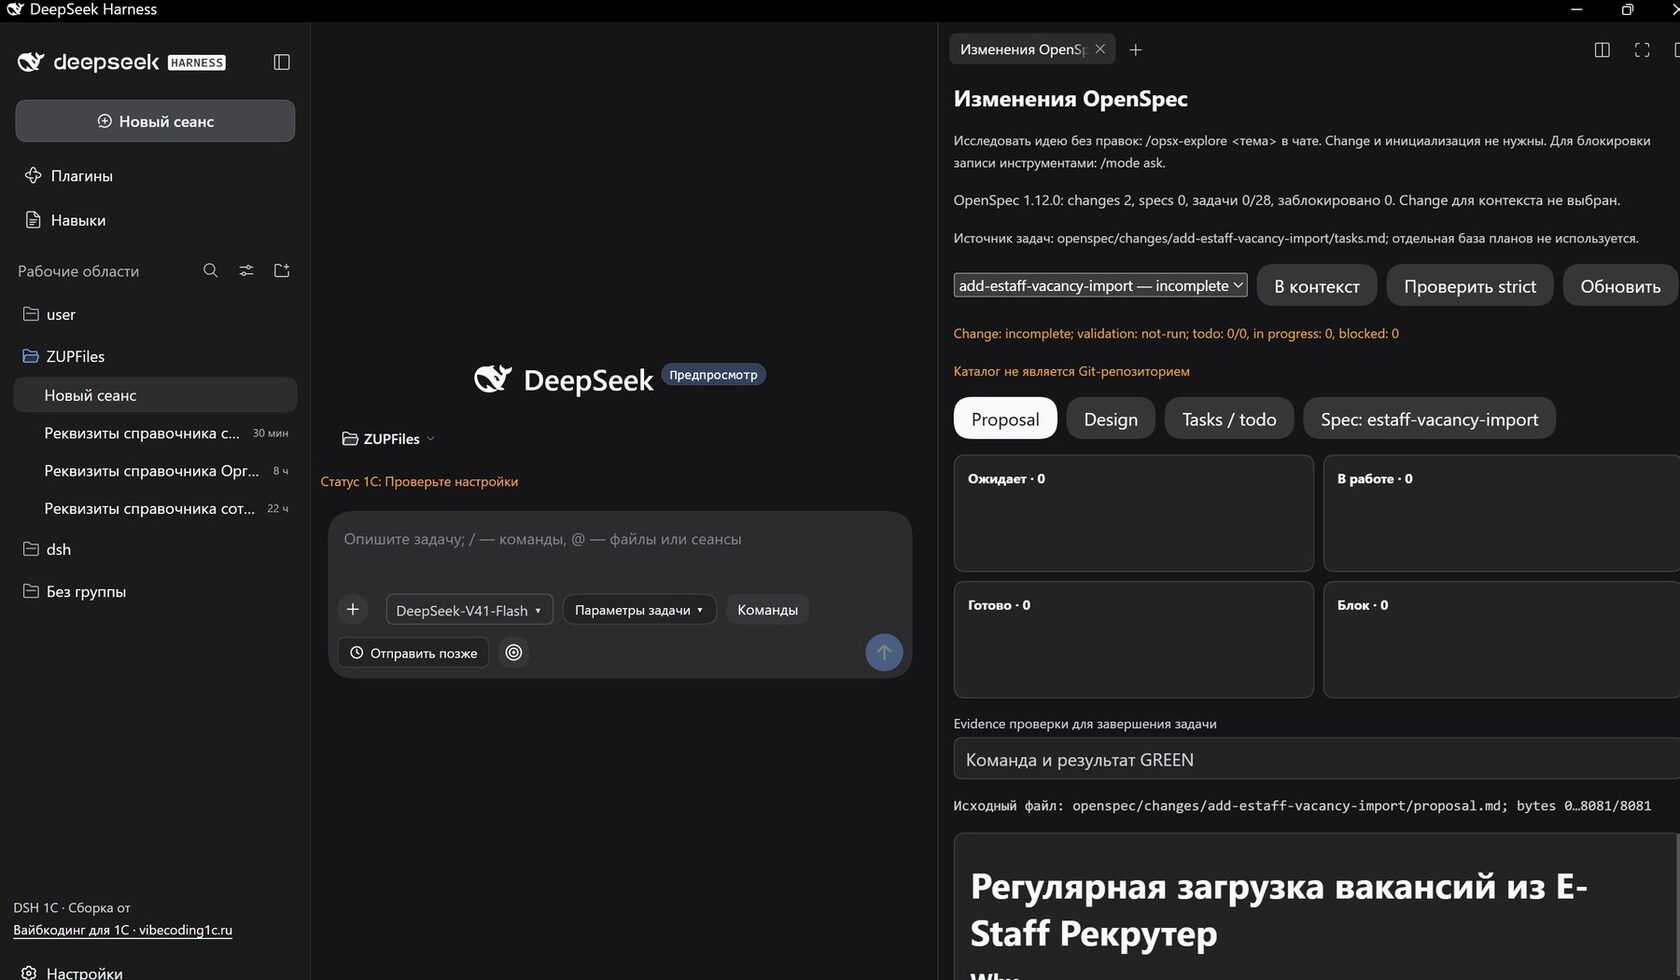The width and height of the screenshot is (1680, 980).
Task: Add new workspace folder icon
Action: coord(282,270)
